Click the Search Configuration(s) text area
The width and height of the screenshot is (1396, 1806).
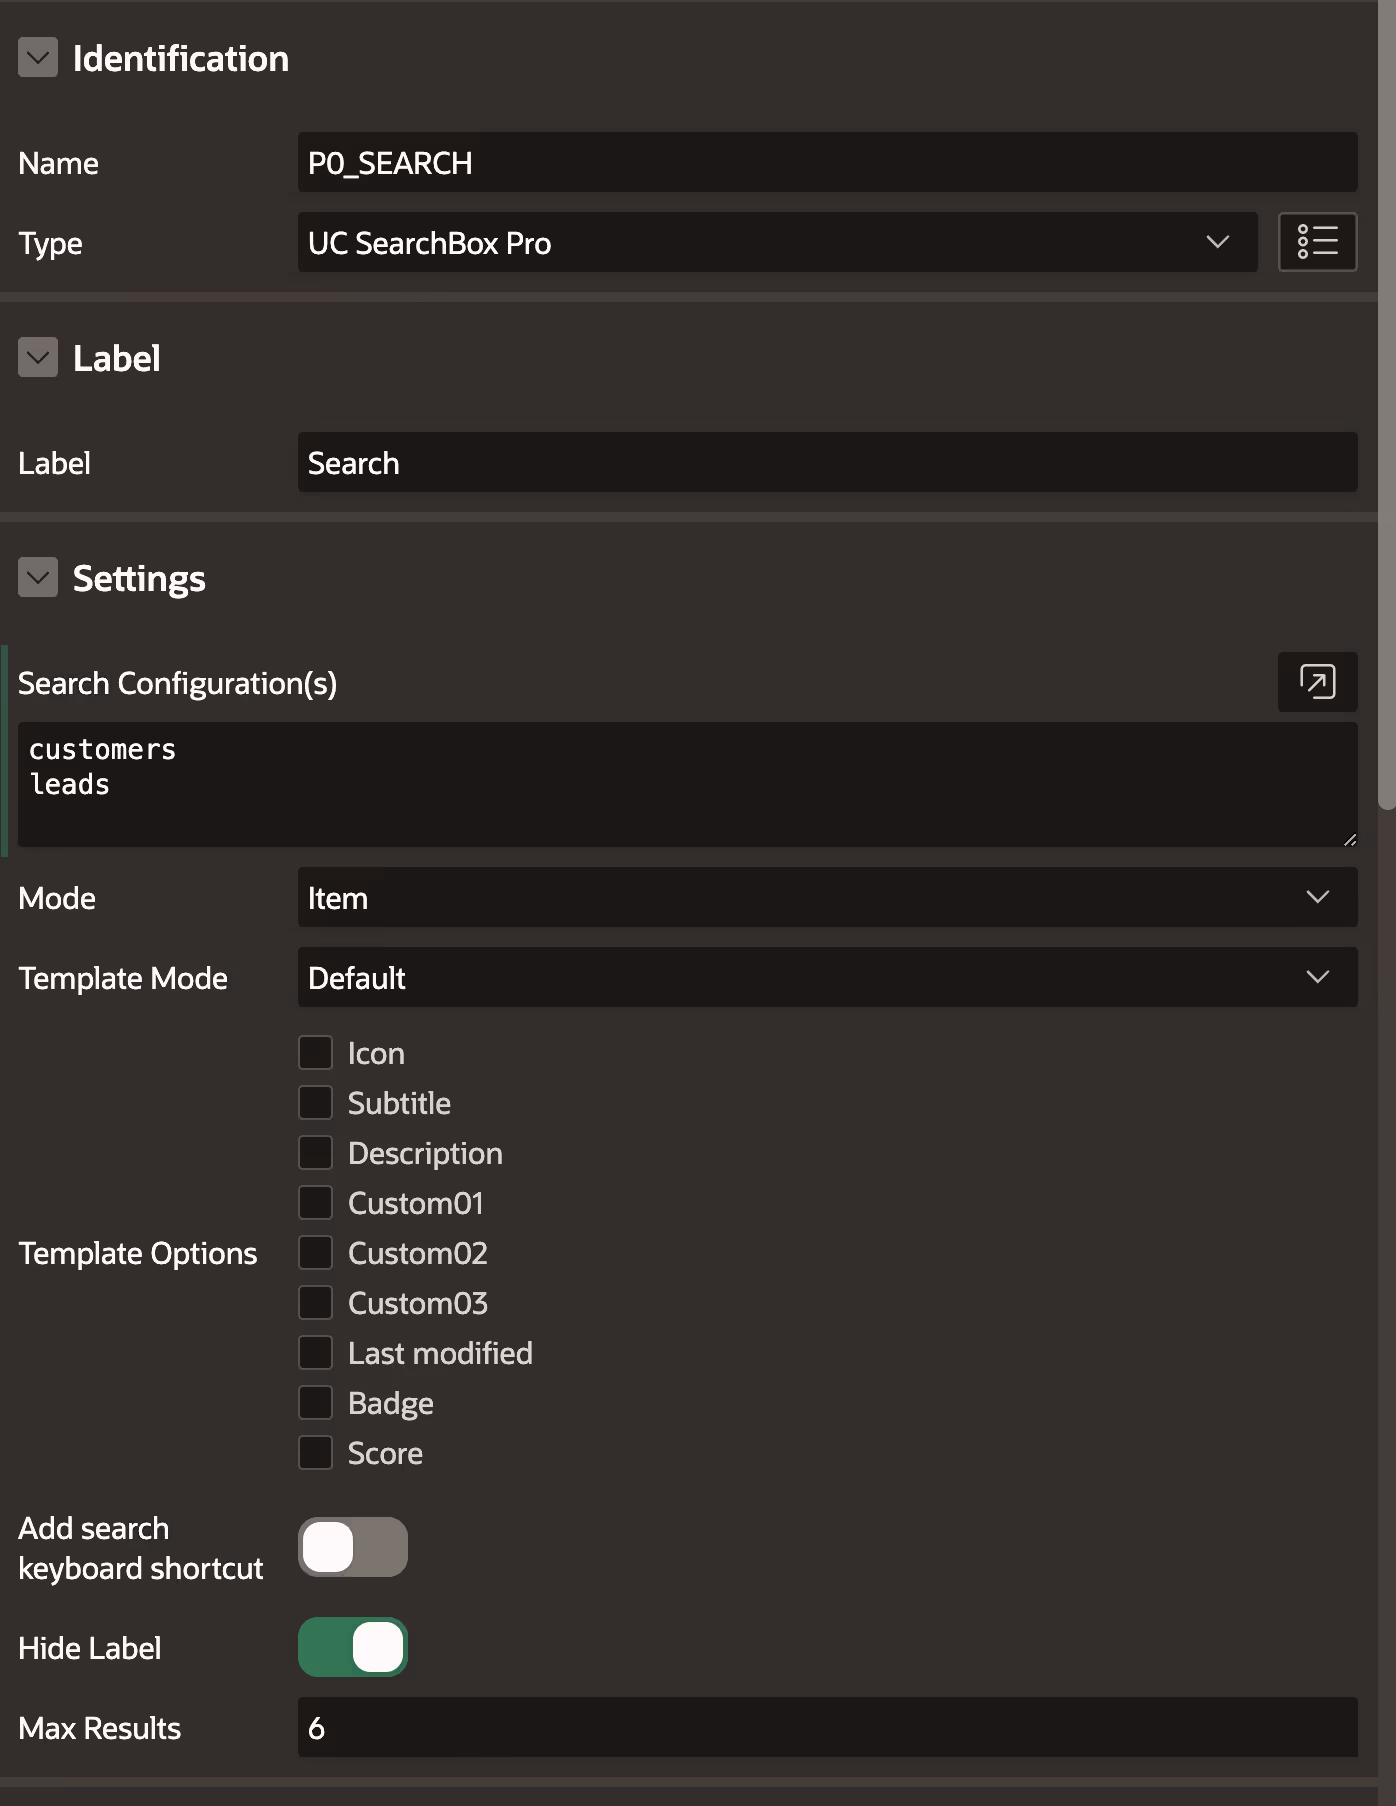click(687, 784)
